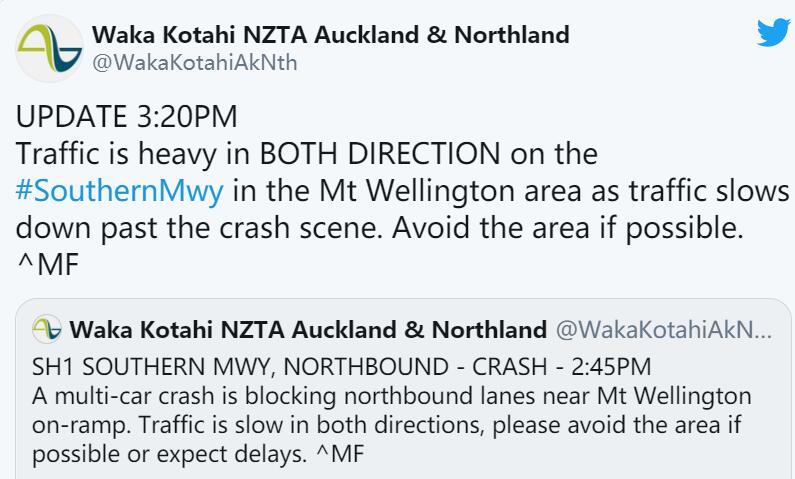This screenshot has height=479, width=795.
Task: Click the small avatar in quoted tweet
Action: click(x=47, y=329)
